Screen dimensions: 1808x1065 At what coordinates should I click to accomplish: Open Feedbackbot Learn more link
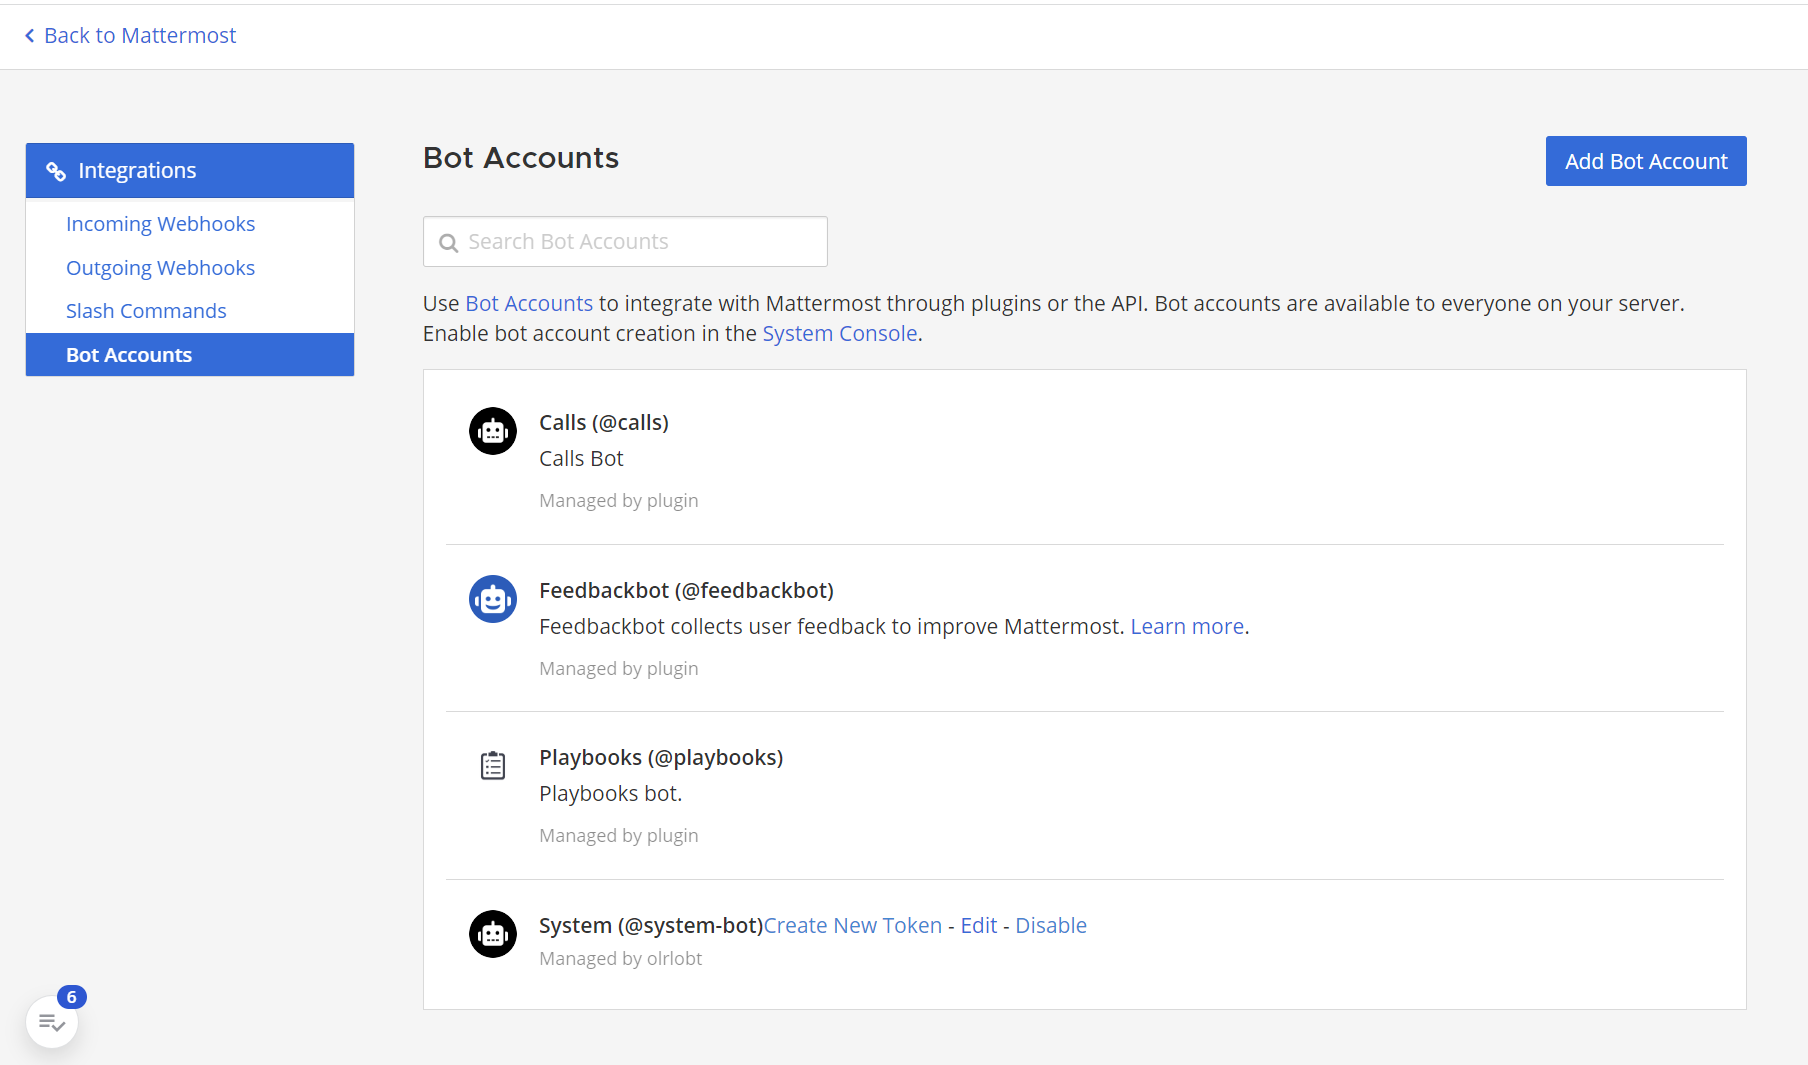tap(1187, 627)
